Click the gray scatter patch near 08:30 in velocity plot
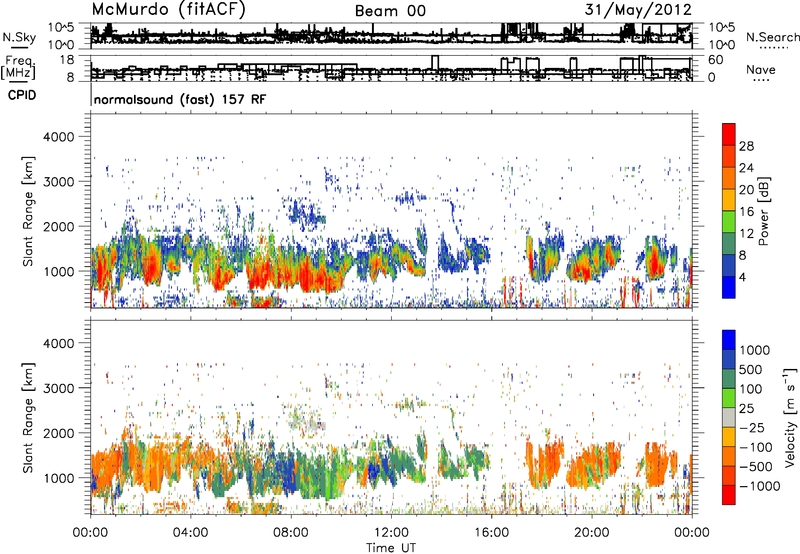The height and width of the screenshot is (554, 800). (x=306, y=423)
